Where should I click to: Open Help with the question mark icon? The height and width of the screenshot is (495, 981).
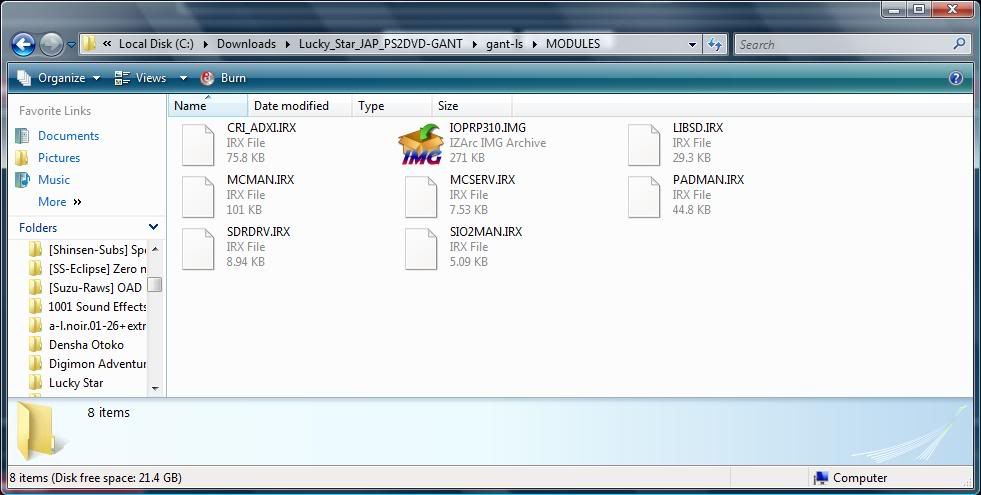tap(955, 78)
